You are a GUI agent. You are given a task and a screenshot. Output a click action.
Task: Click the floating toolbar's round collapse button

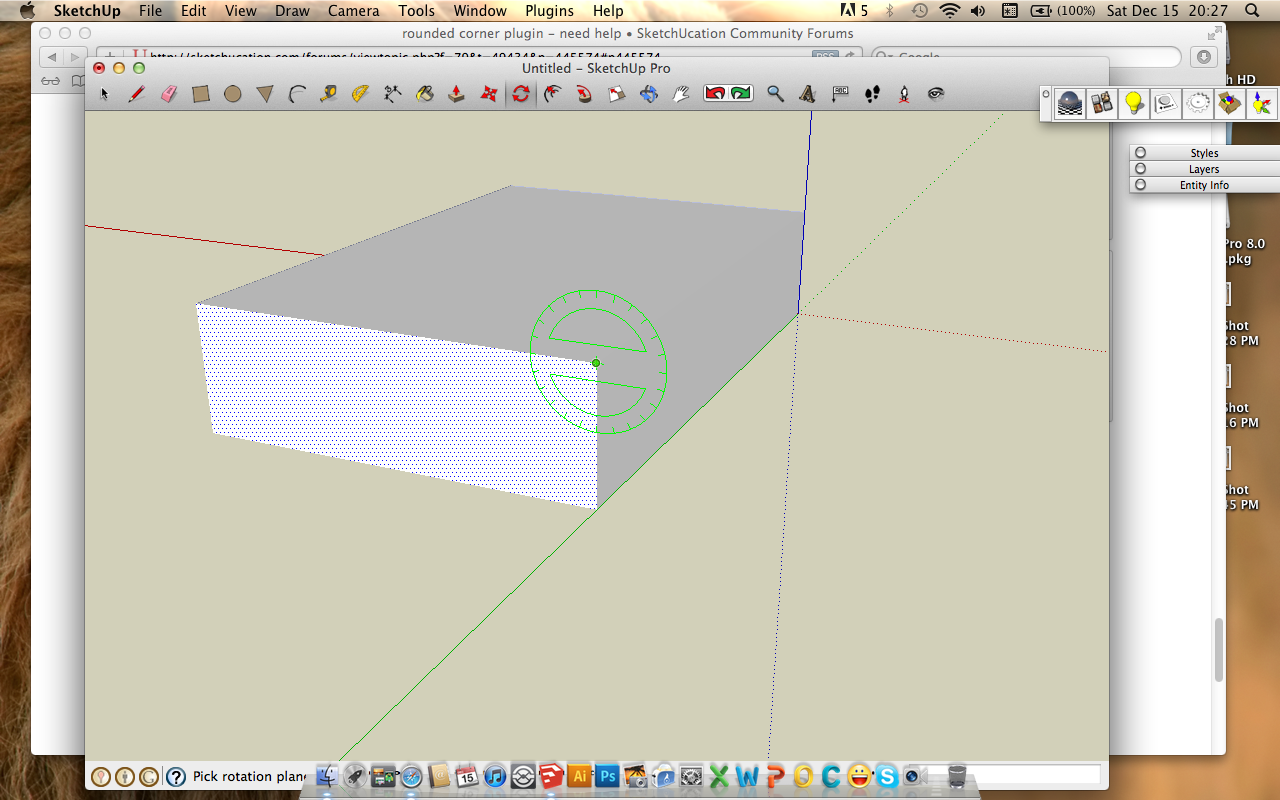[x=1046, y=94]
